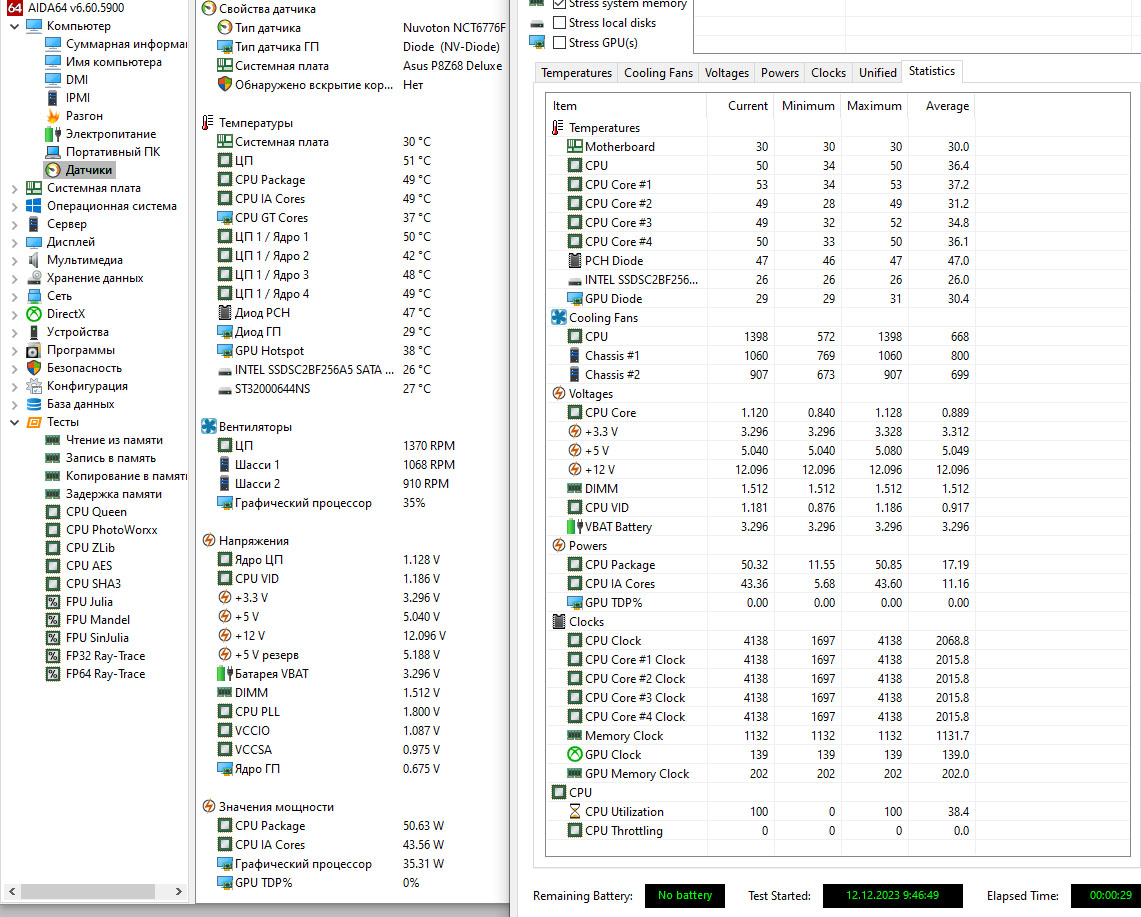Click the FPU Julia benchmark icon
The height and width of the screenshot is (917, 1141).
(x=52, y=602)
